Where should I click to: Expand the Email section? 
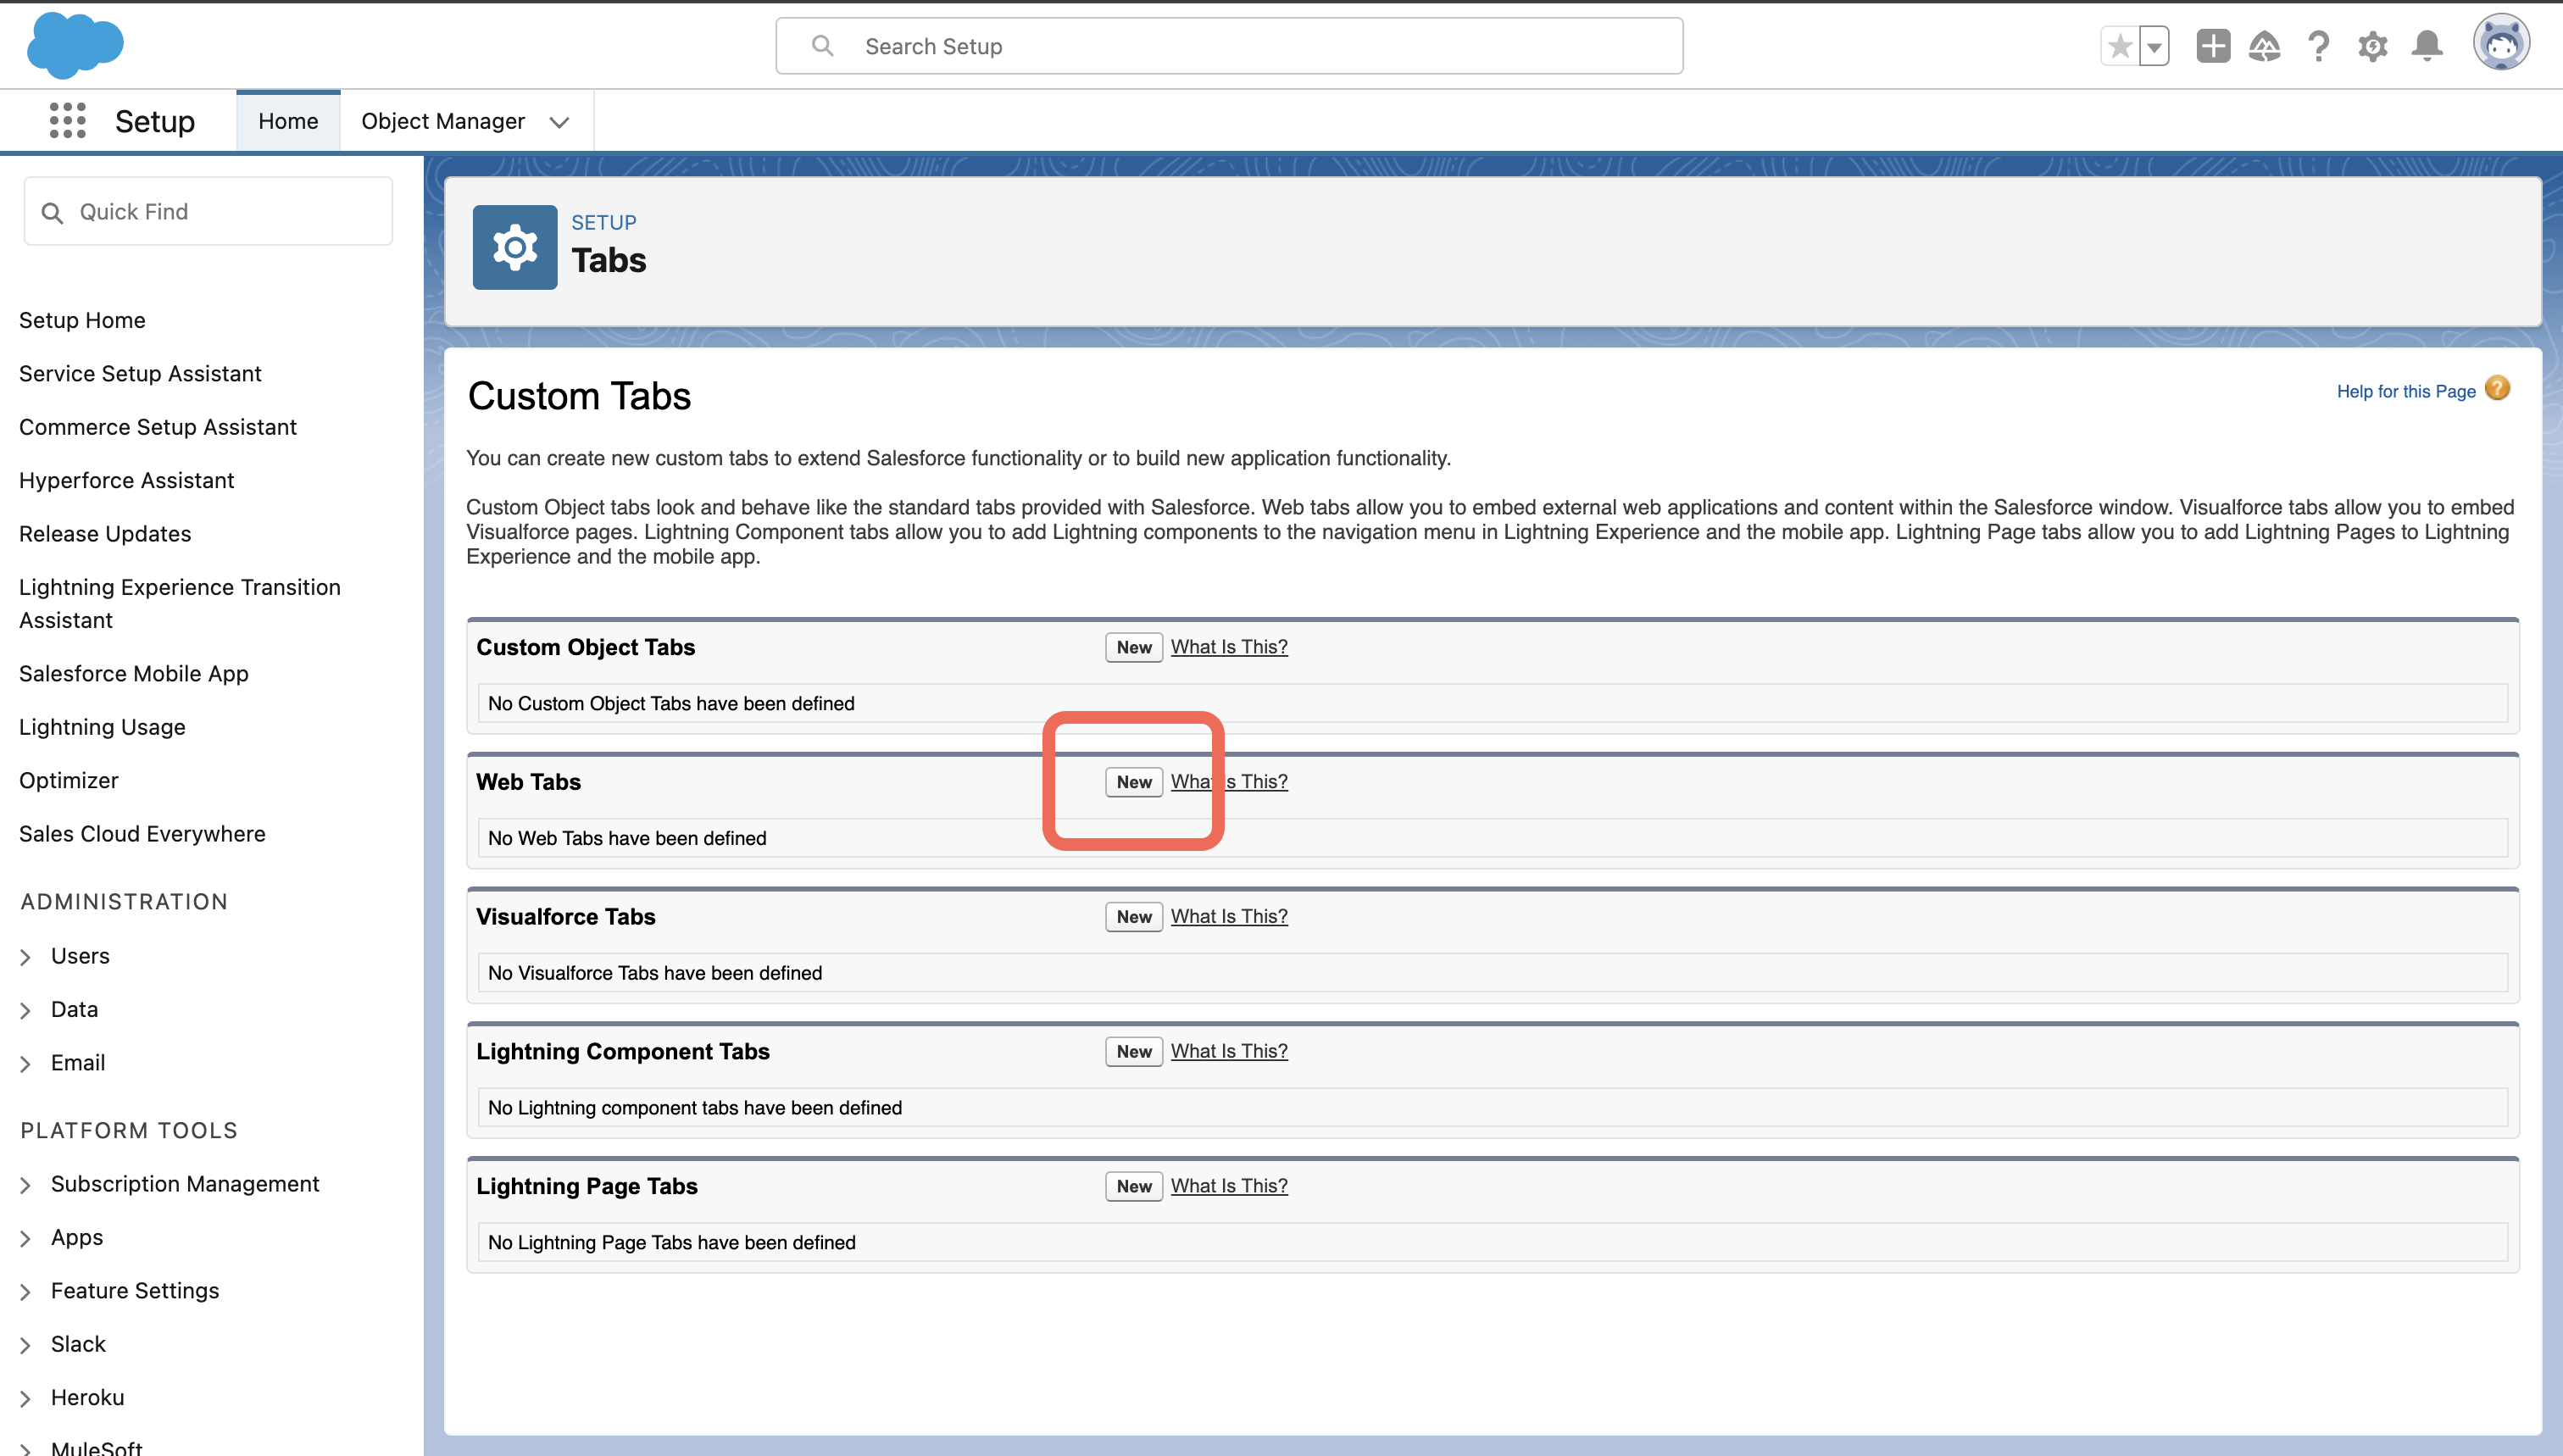[26, 1064]
